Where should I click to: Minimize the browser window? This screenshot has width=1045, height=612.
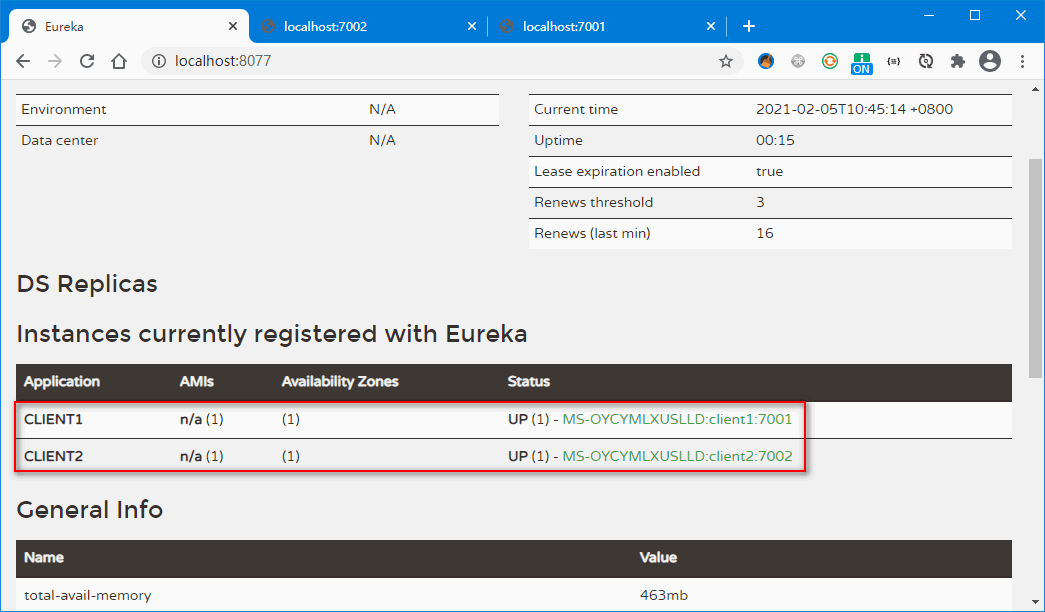click(929, 15)
